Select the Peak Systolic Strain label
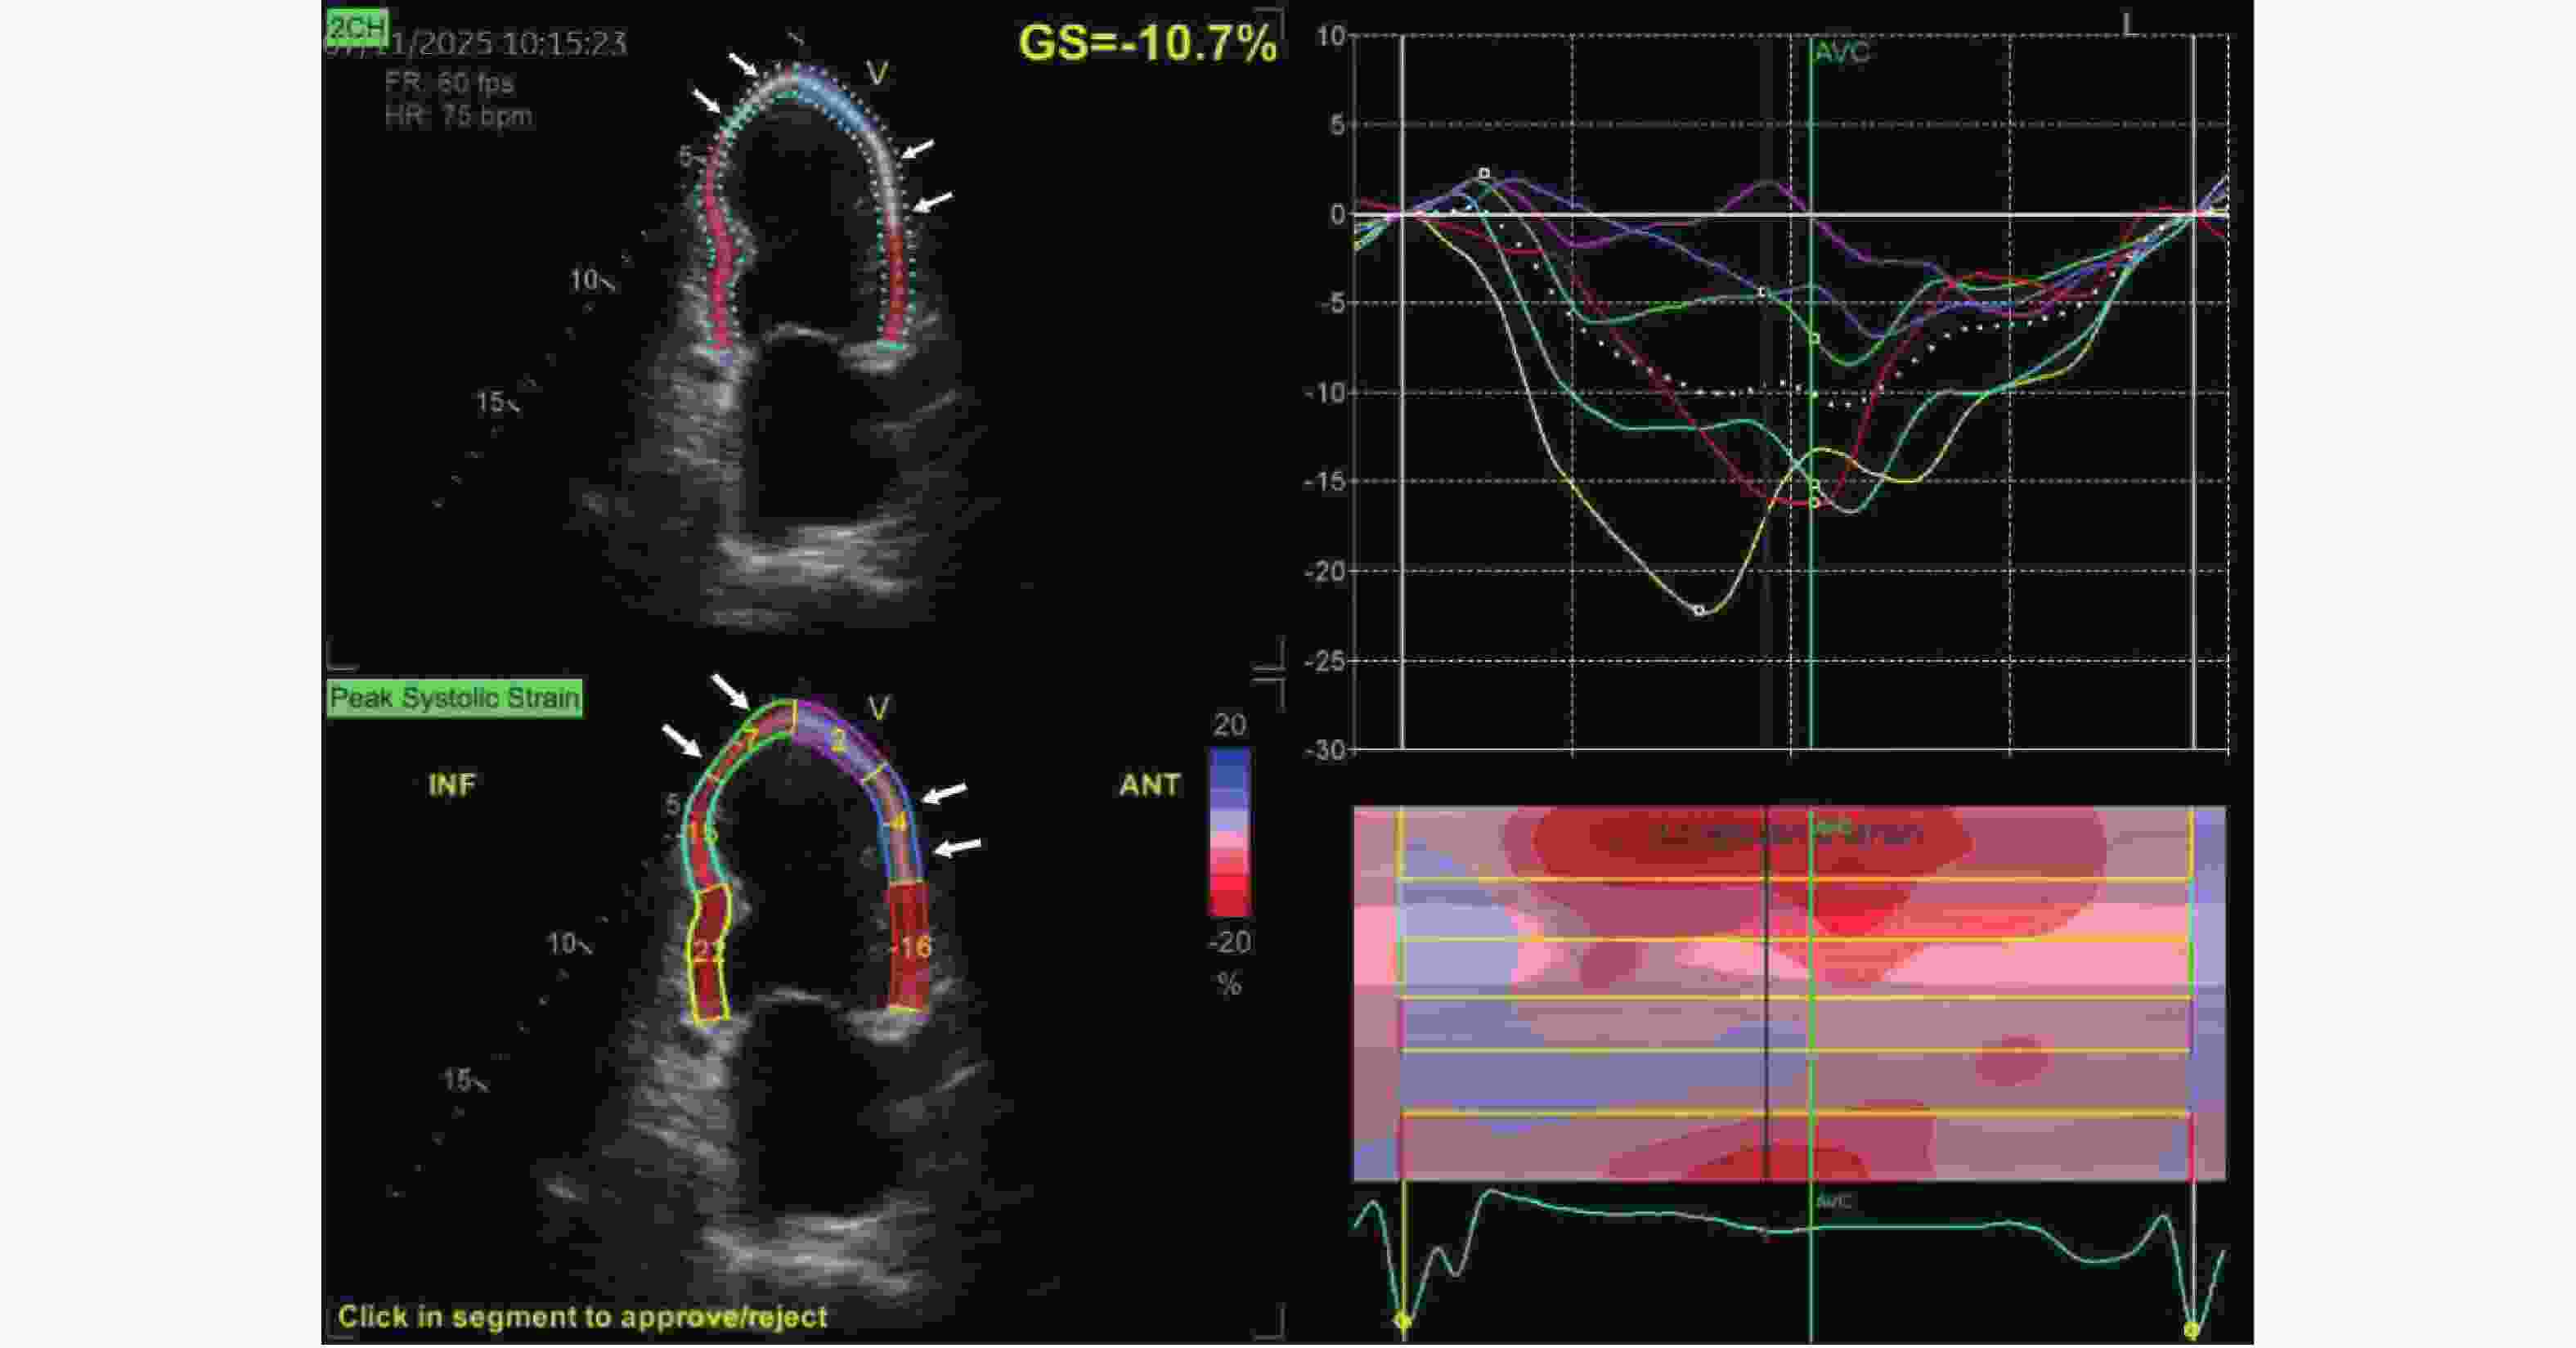The width and height of the screenshot is (2576, 1348). 454,698
